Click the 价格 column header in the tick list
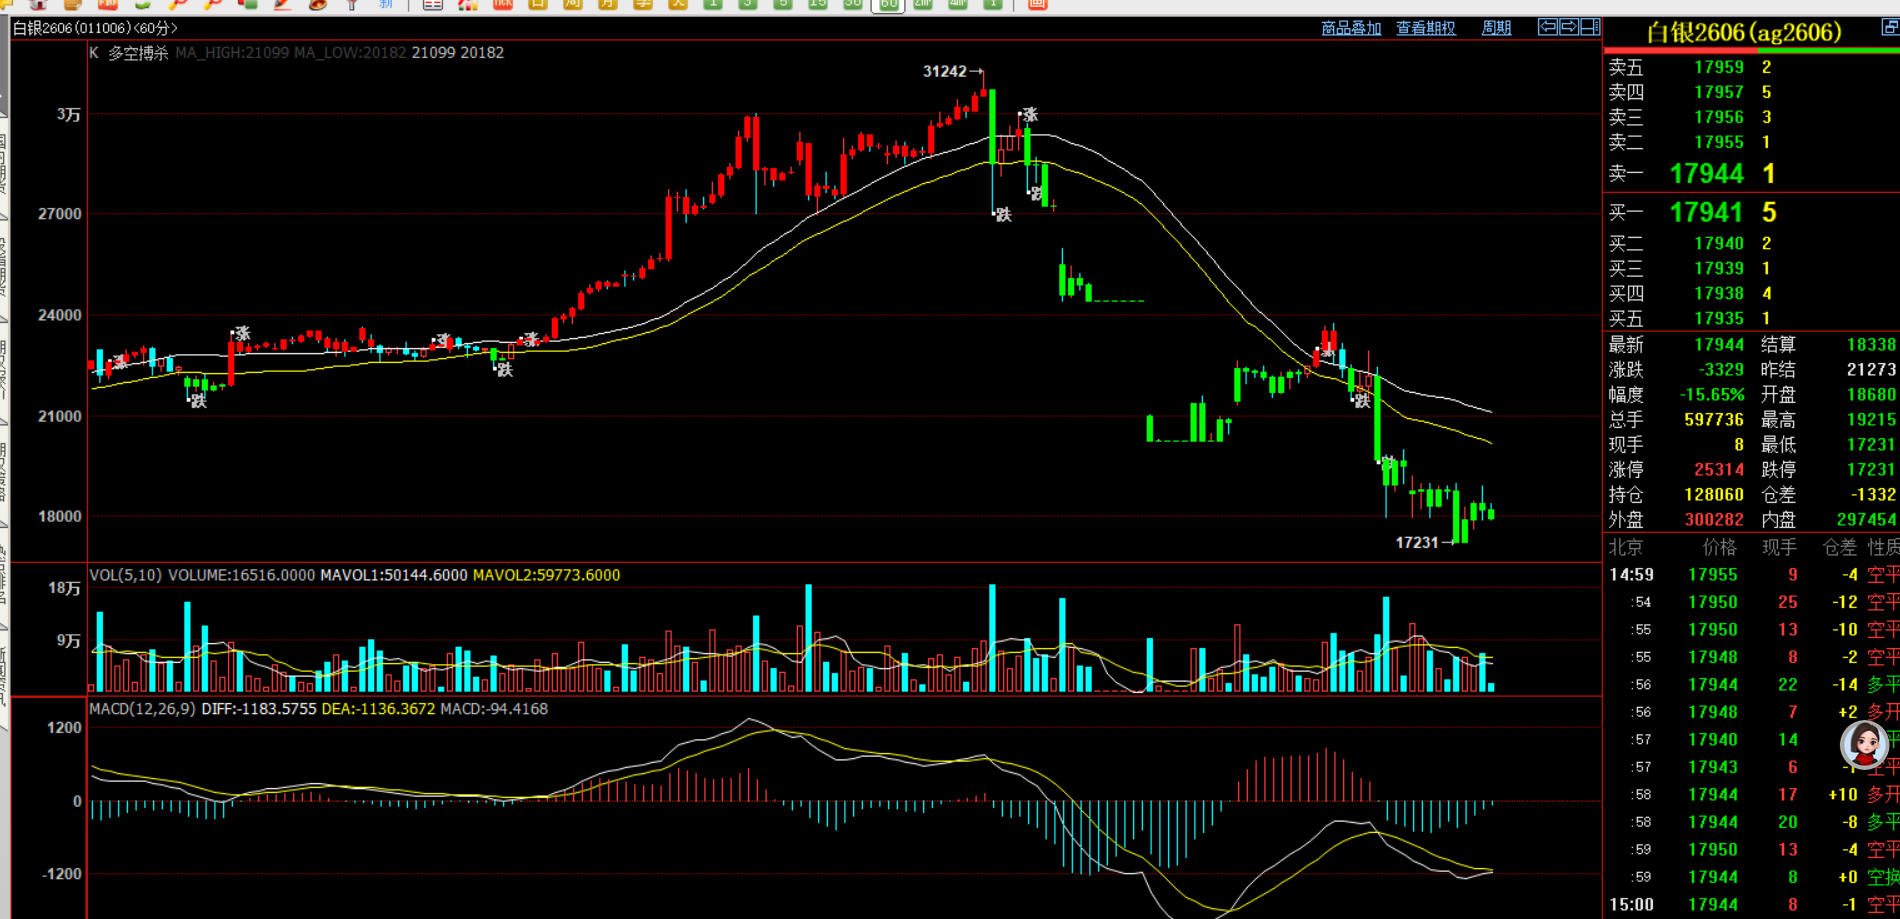Viewport: 1900px width, 919px height. 1720,547
